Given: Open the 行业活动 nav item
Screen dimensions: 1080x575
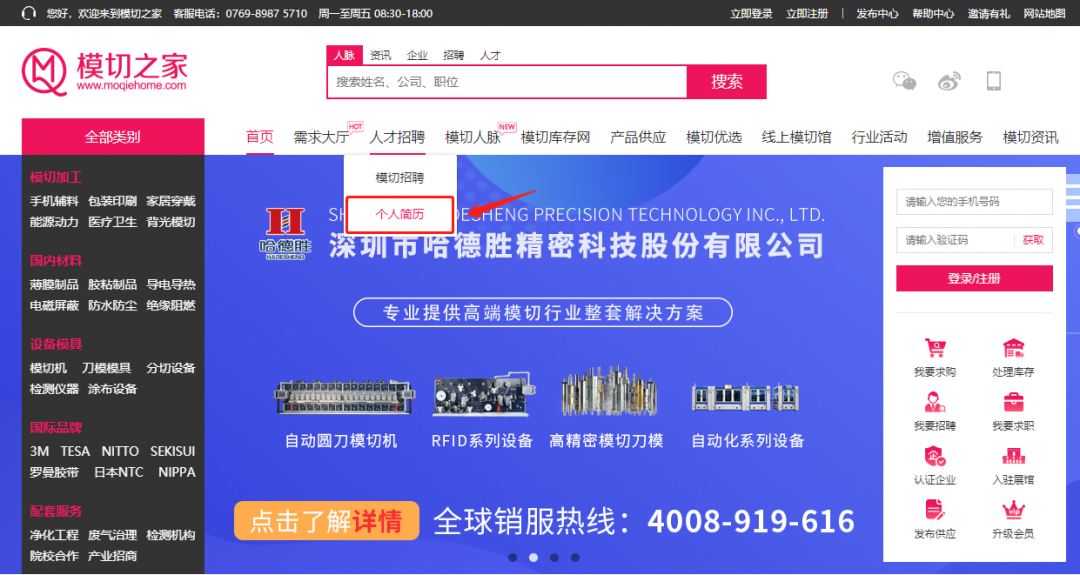Looking at the screenshot, I should pyautogui.click(x=879, y=137).
